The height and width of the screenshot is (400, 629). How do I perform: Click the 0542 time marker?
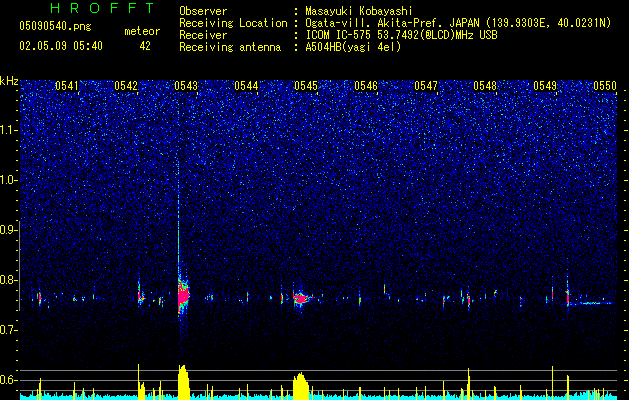(x=126, y=85)
